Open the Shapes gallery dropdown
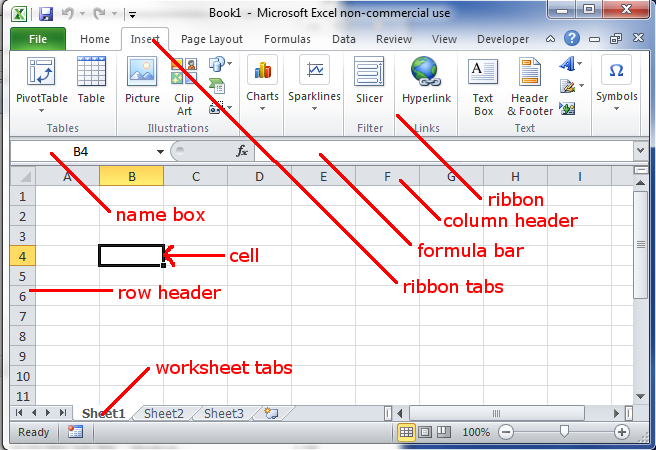 click(220, 64)
